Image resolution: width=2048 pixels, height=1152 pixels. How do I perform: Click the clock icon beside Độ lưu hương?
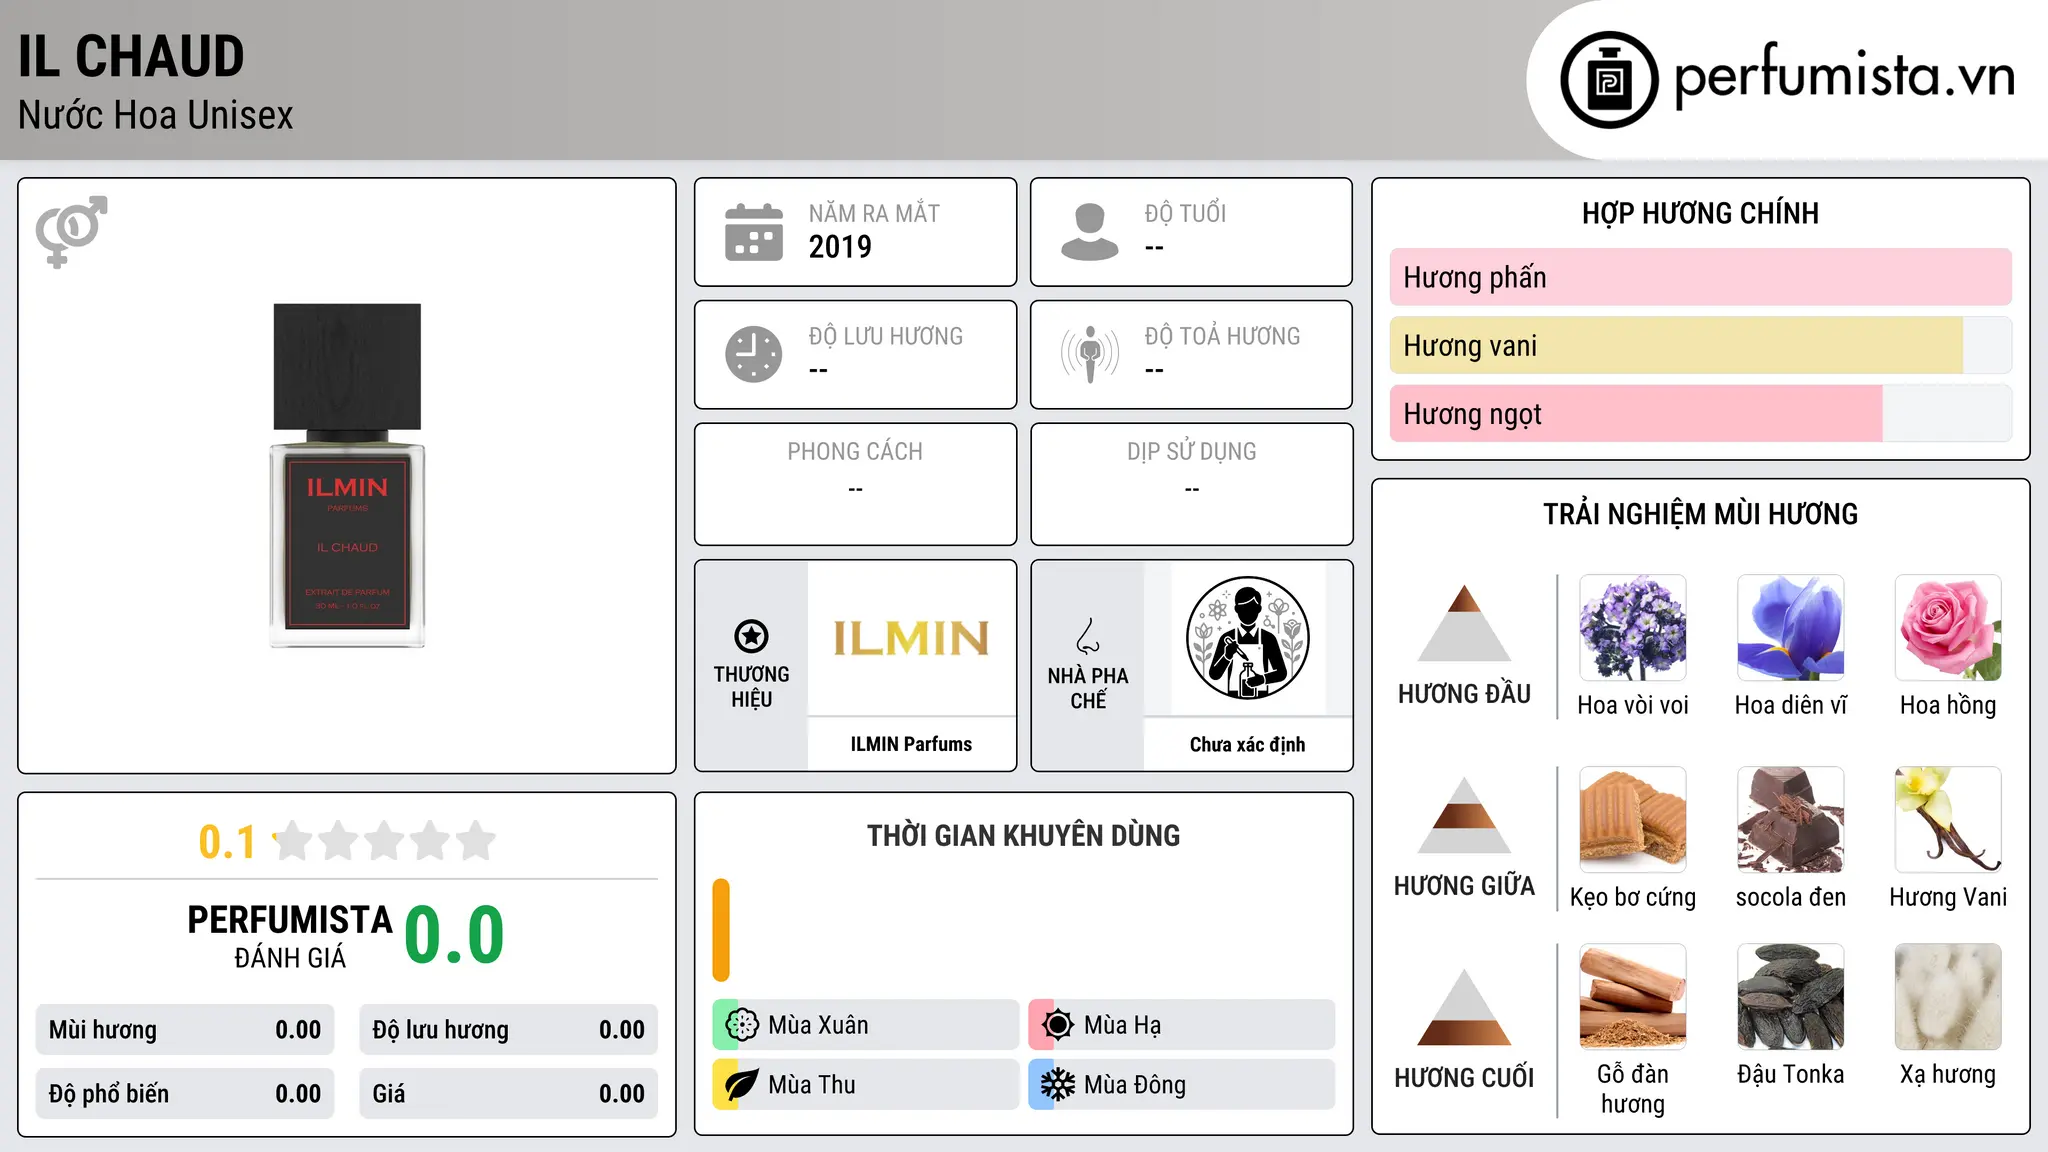point(754,354)
